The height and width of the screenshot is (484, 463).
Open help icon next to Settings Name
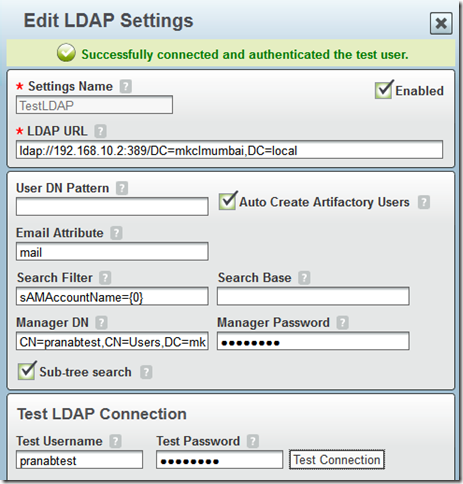point(126,87)
